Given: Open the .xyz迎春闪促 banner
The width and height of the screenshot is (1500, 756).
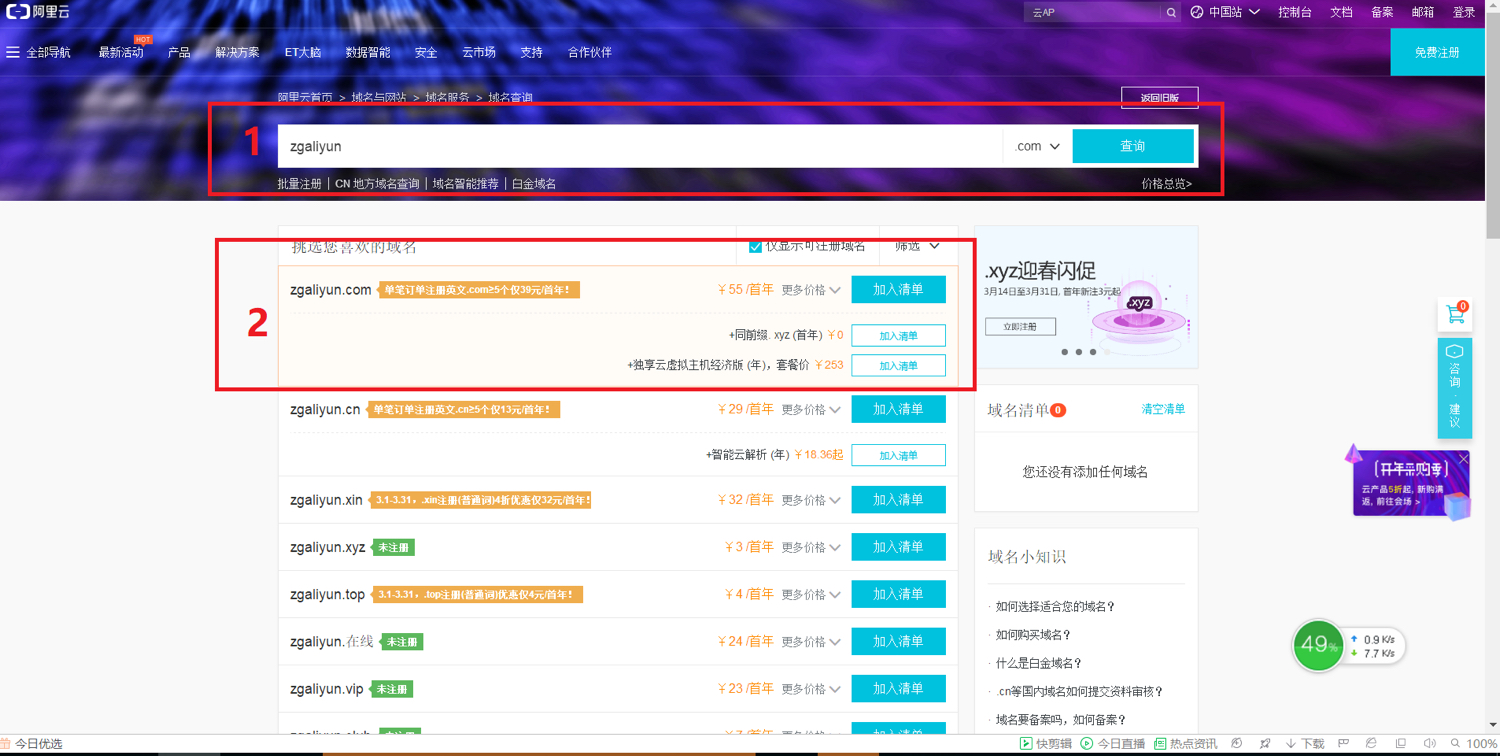Looking at the screenshot, I should click(x=1086, y=297).
